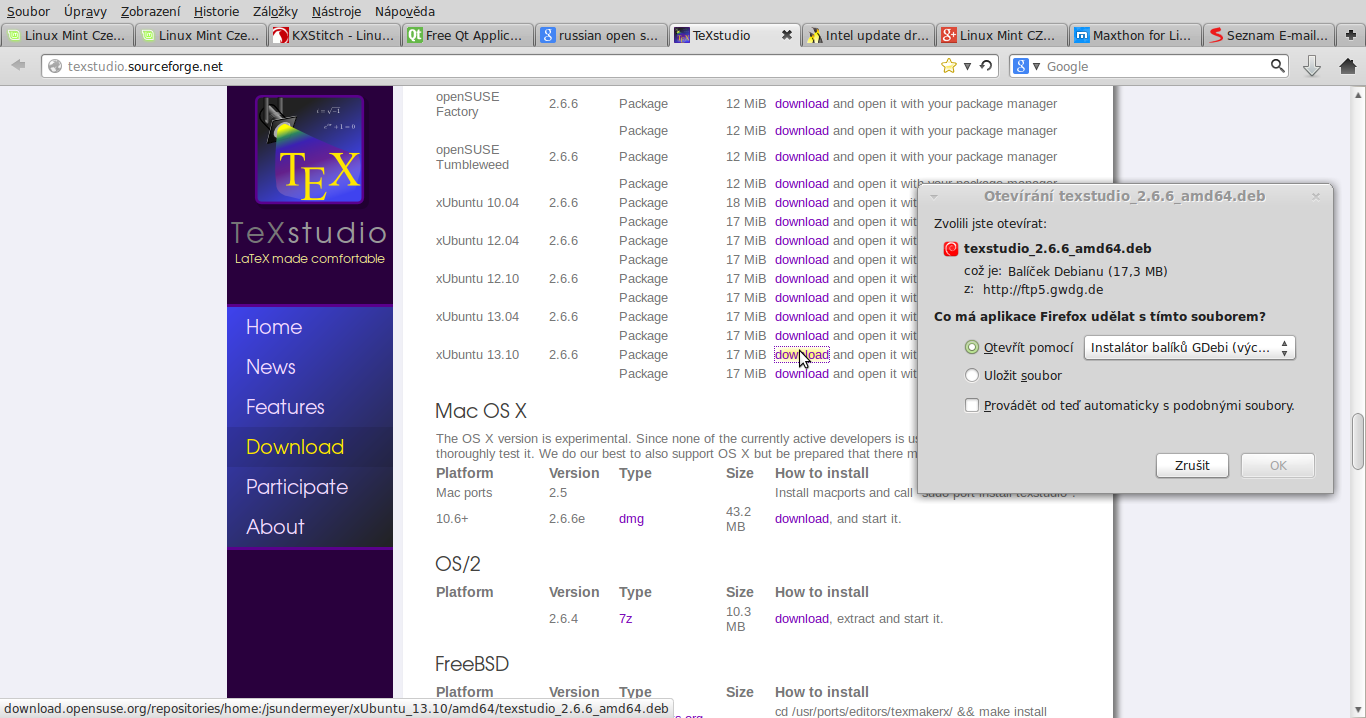
Task: Click the OK button in the dialog
Action: pos(1278,465)
